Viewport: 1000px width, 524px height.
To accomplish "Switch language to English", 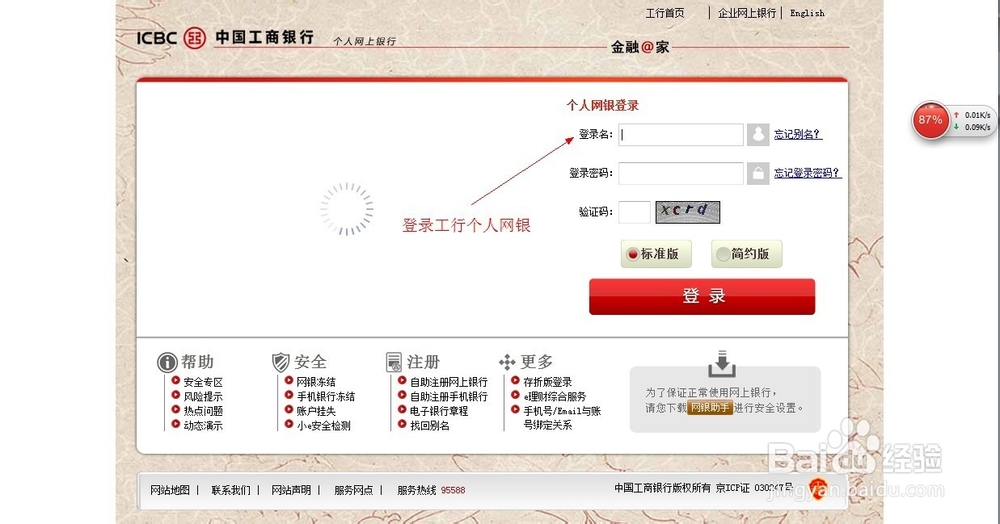I will (x=807, y=13).
